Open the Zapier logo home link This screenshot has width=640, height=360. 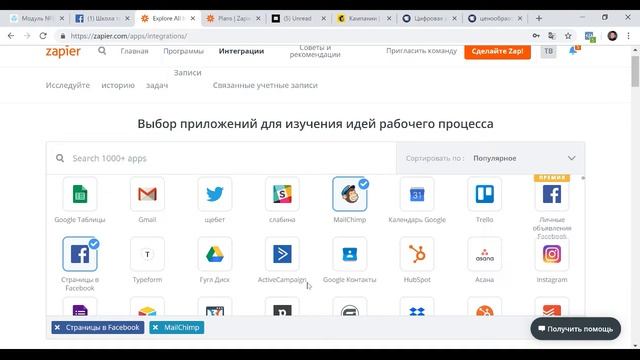63,51
